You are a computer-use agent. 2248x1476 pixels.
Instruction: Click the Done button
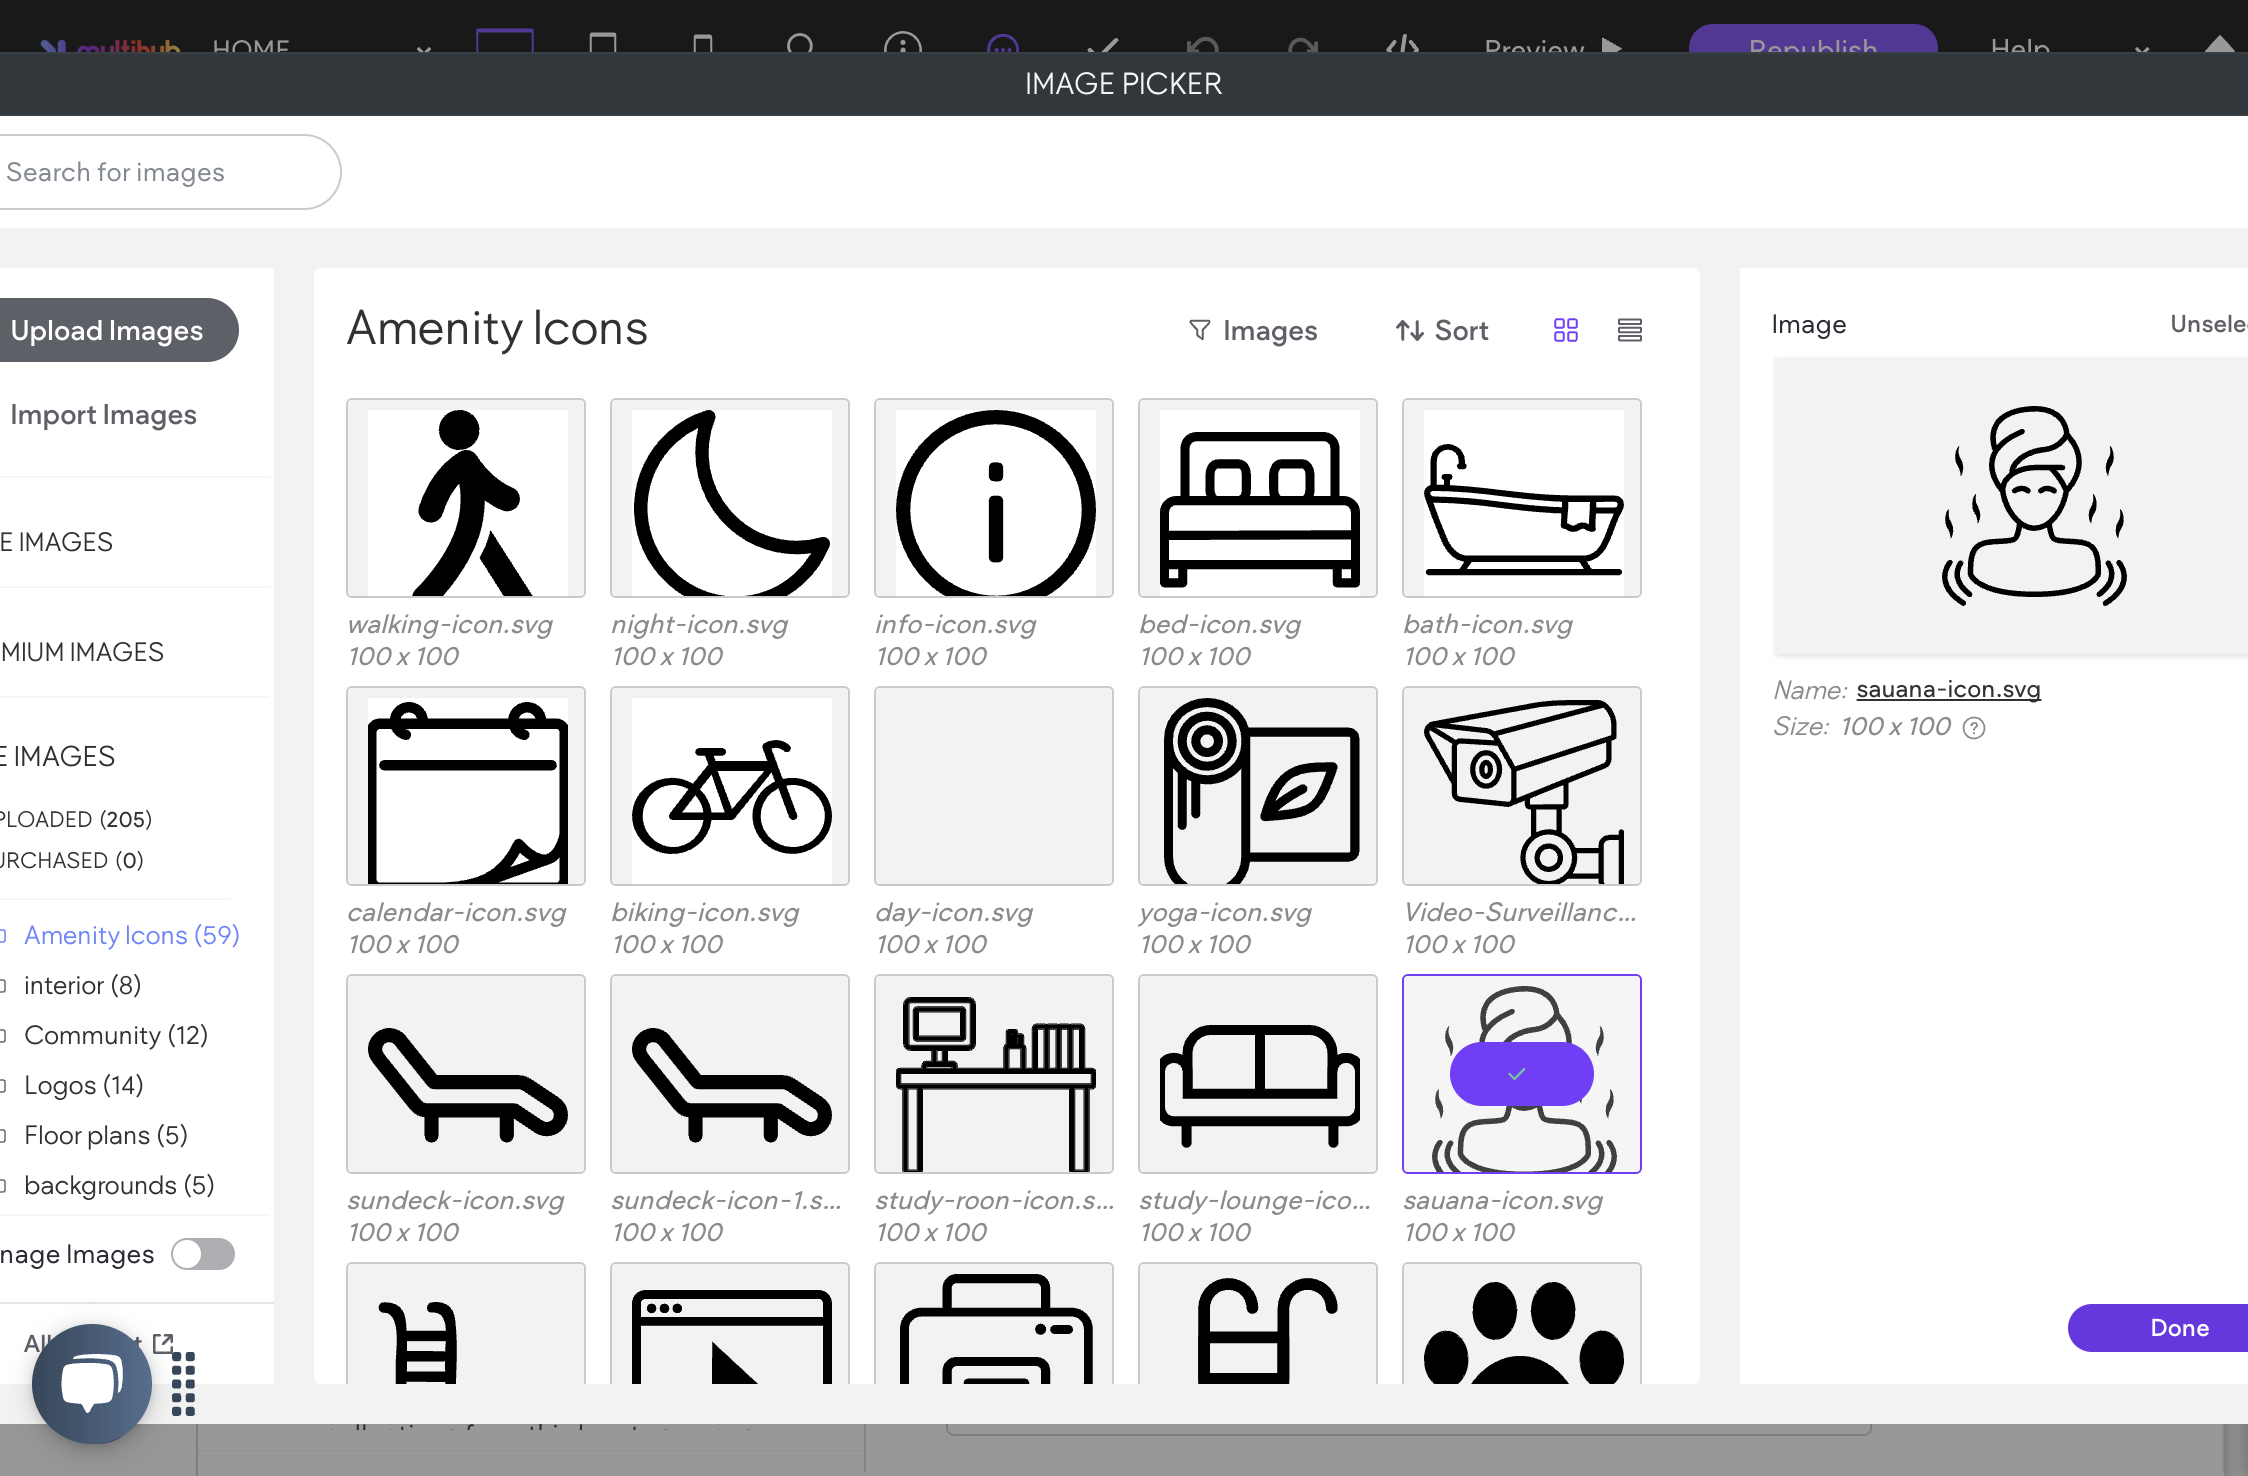pyautogui.click(x=2158, y=1328)
